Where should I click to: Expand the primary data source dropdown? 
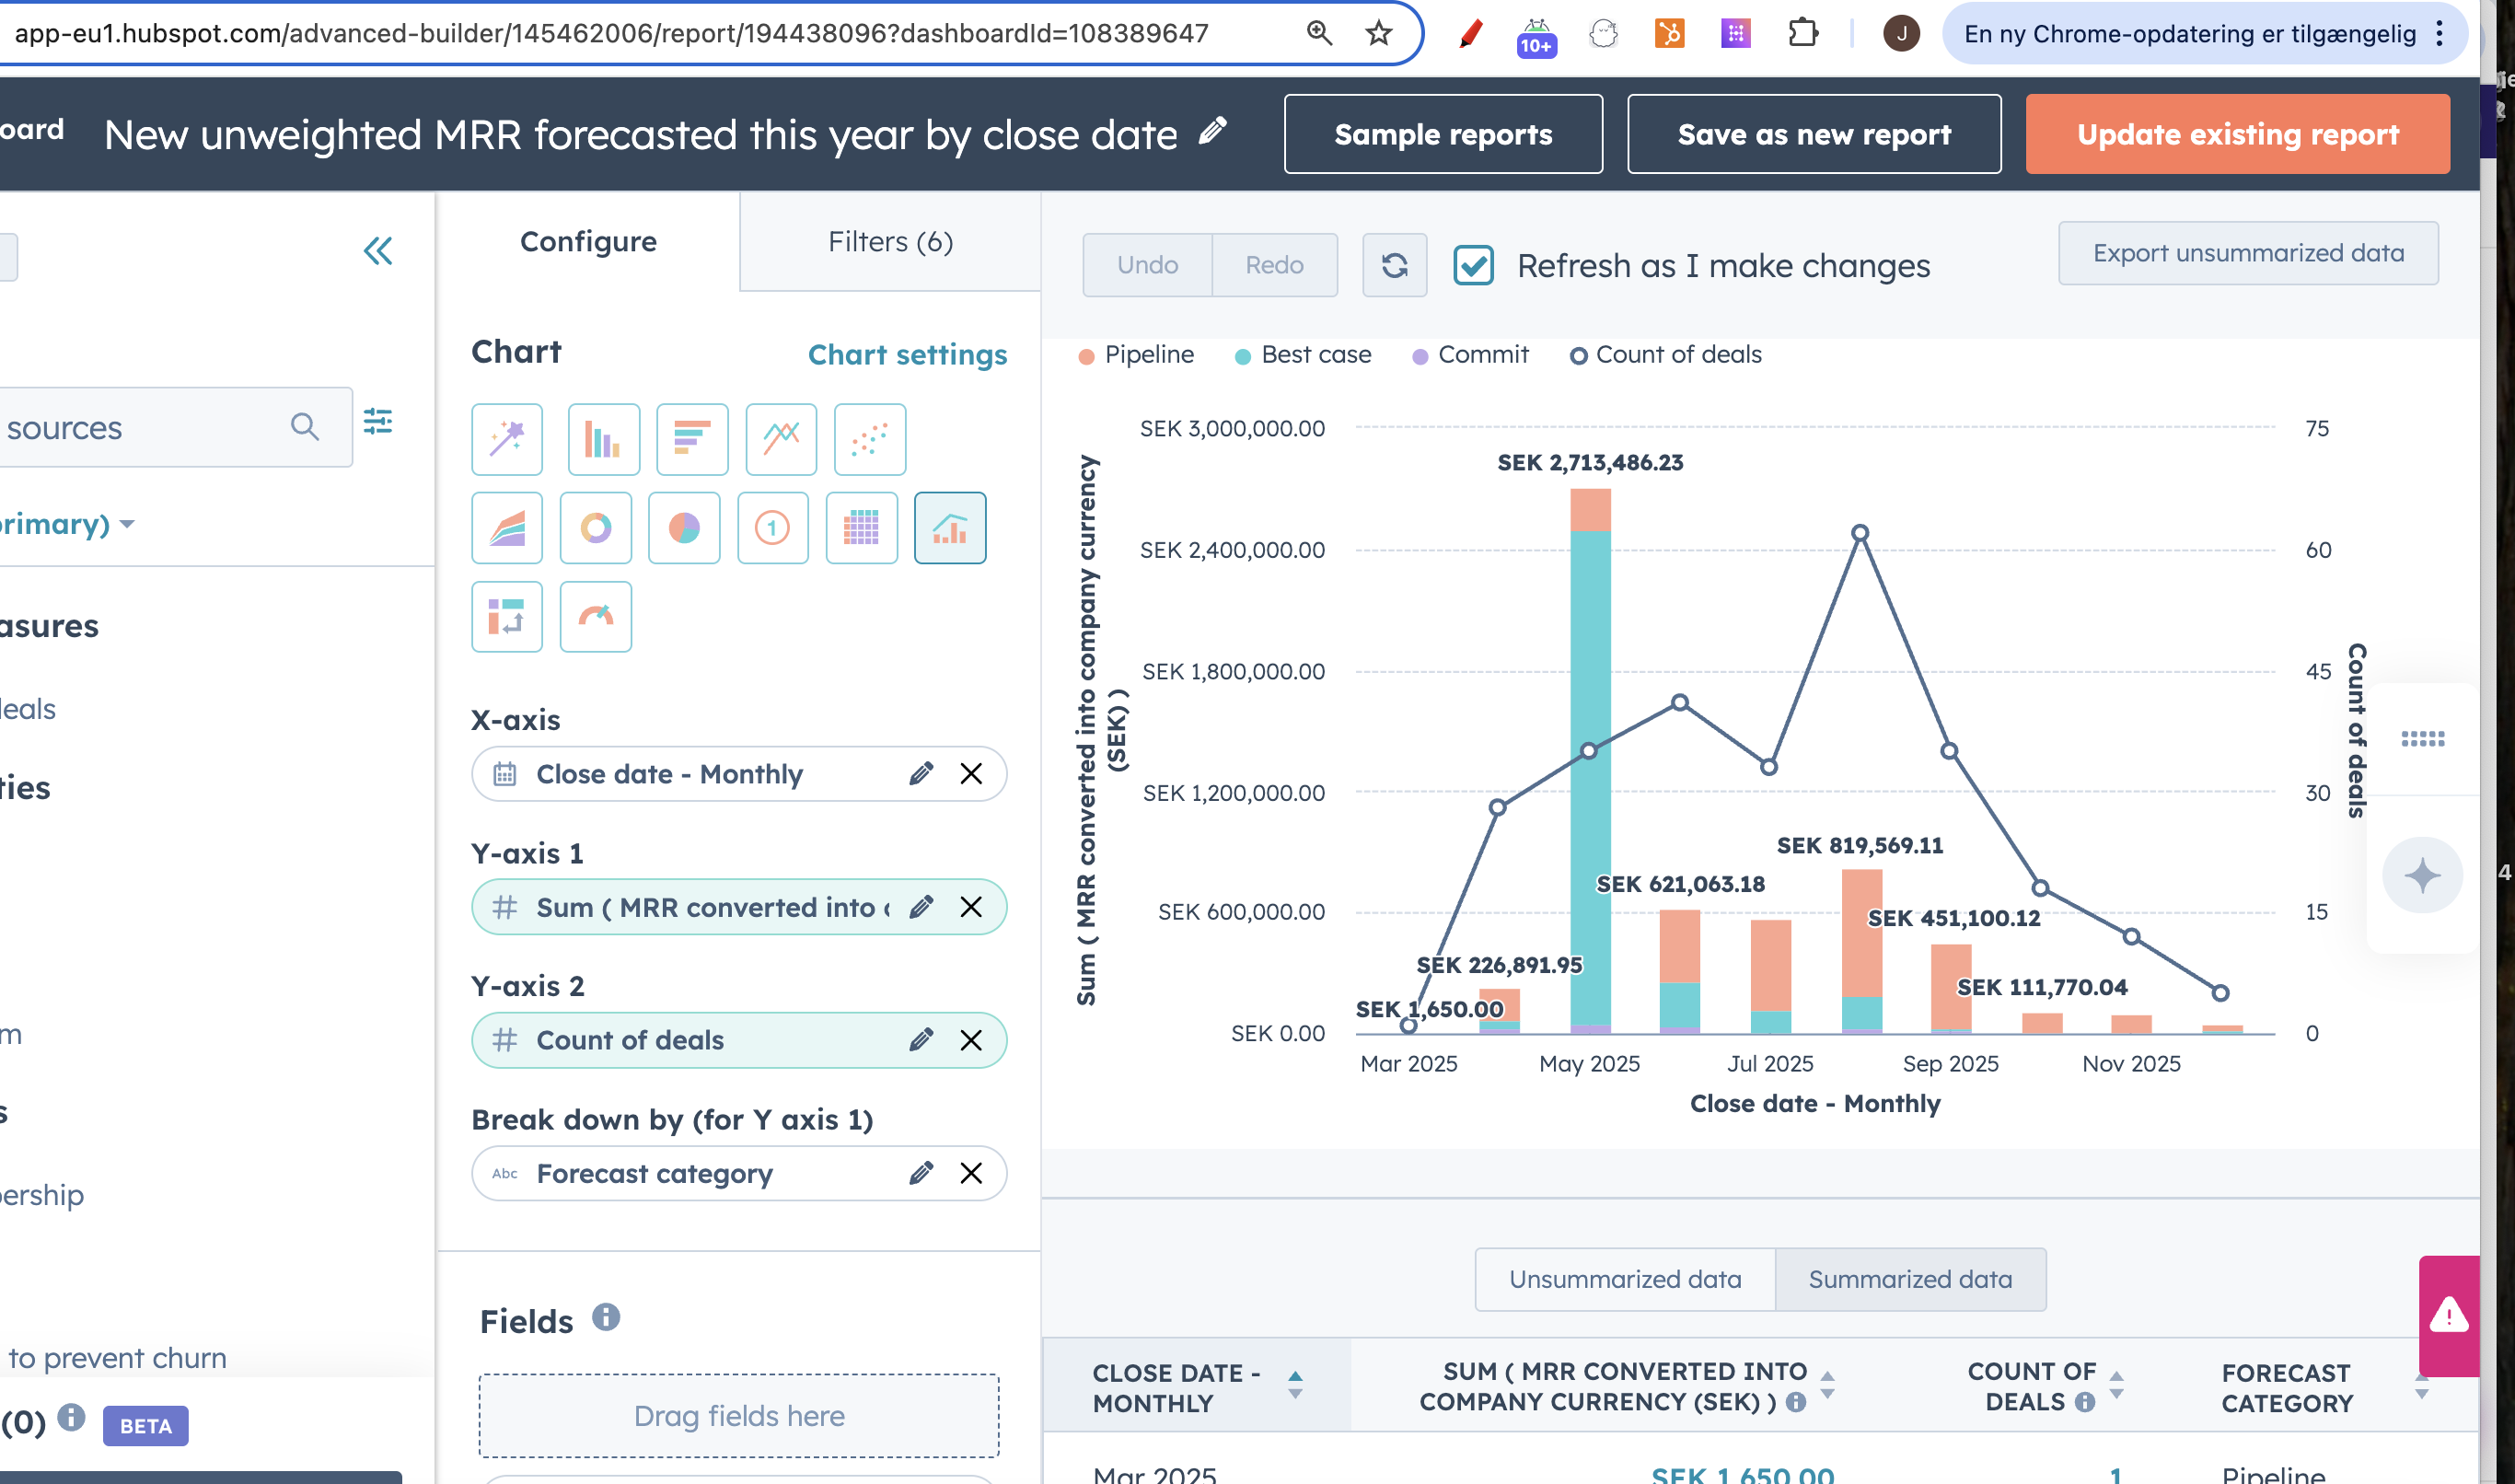pyautogui.click(x=126, y=524)
